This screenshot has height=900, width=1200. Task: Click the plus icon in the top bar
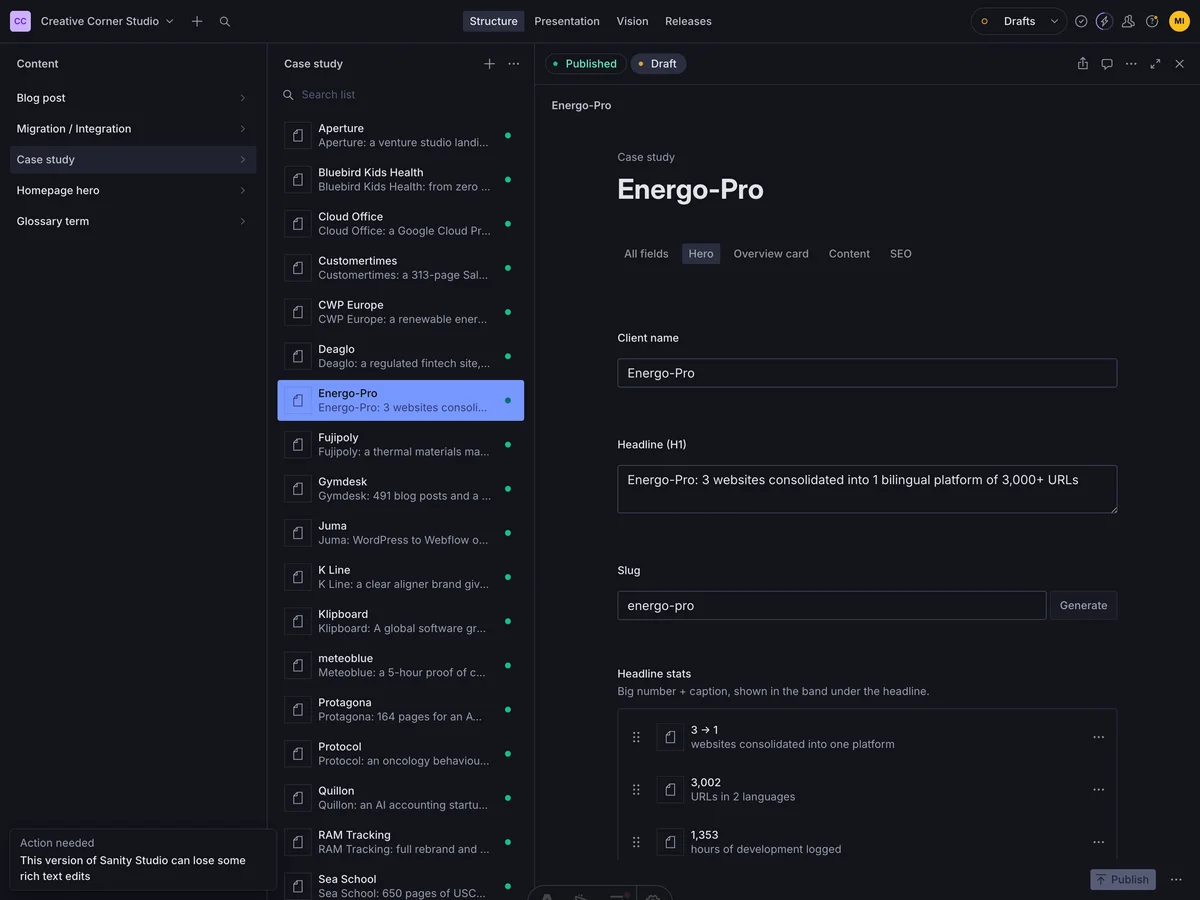[197, 21]
